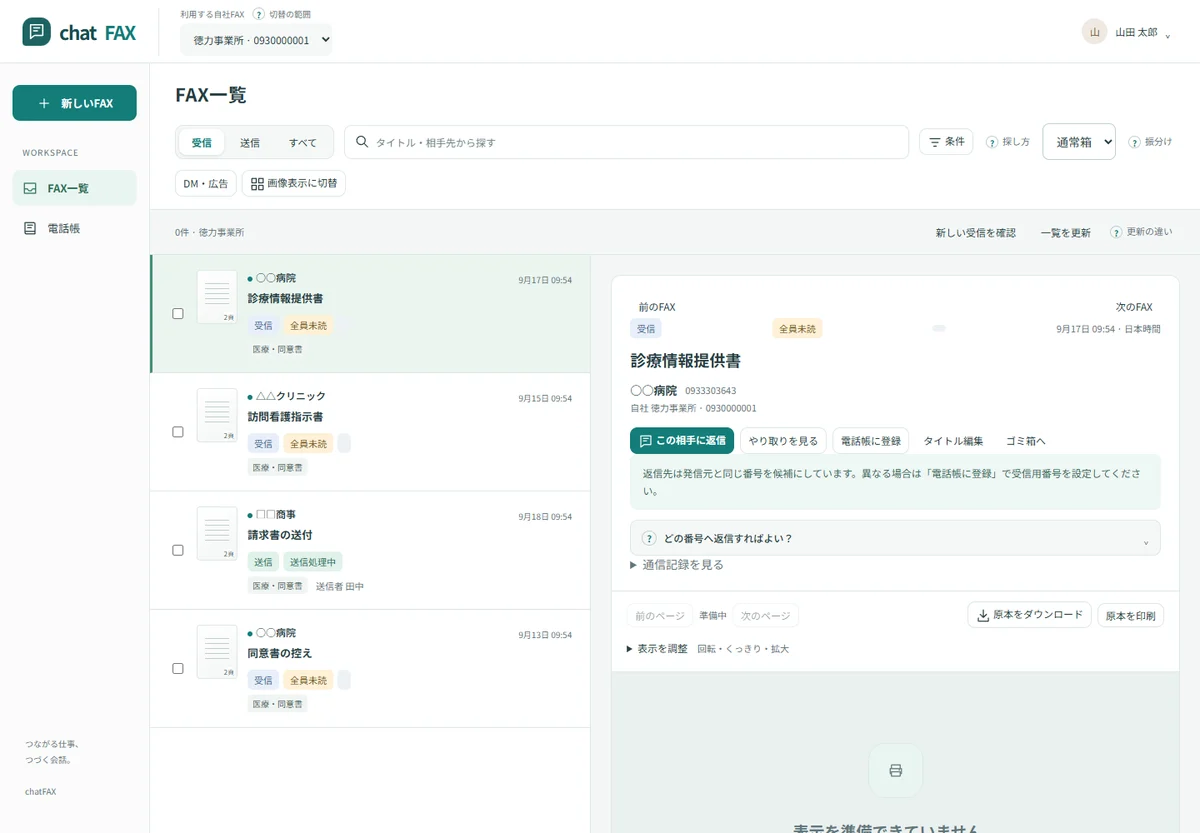Viewport: 1200px width, 833px height.
Task: Open the 振分け help question icon
Action: [x=1134, y=142]
